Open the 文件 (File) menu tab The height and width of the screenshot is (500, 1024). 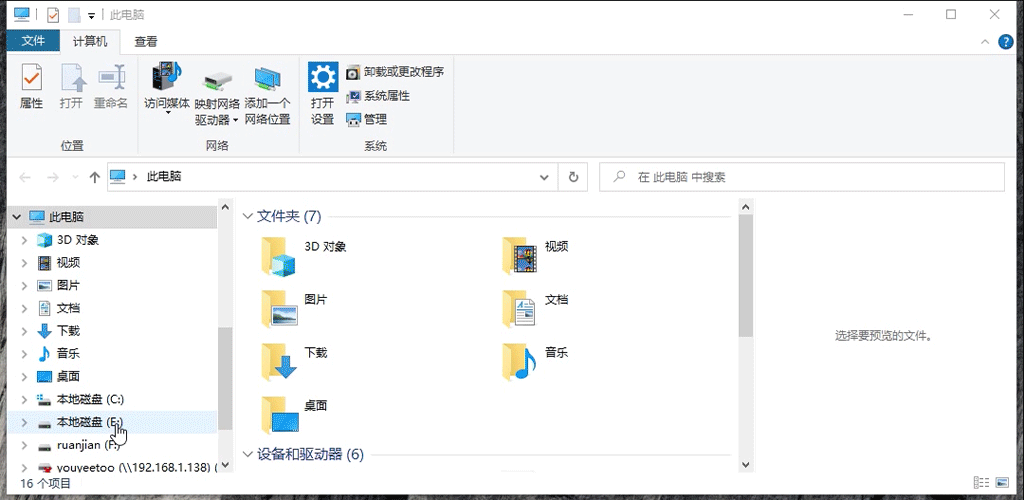(x=33, y=41)
